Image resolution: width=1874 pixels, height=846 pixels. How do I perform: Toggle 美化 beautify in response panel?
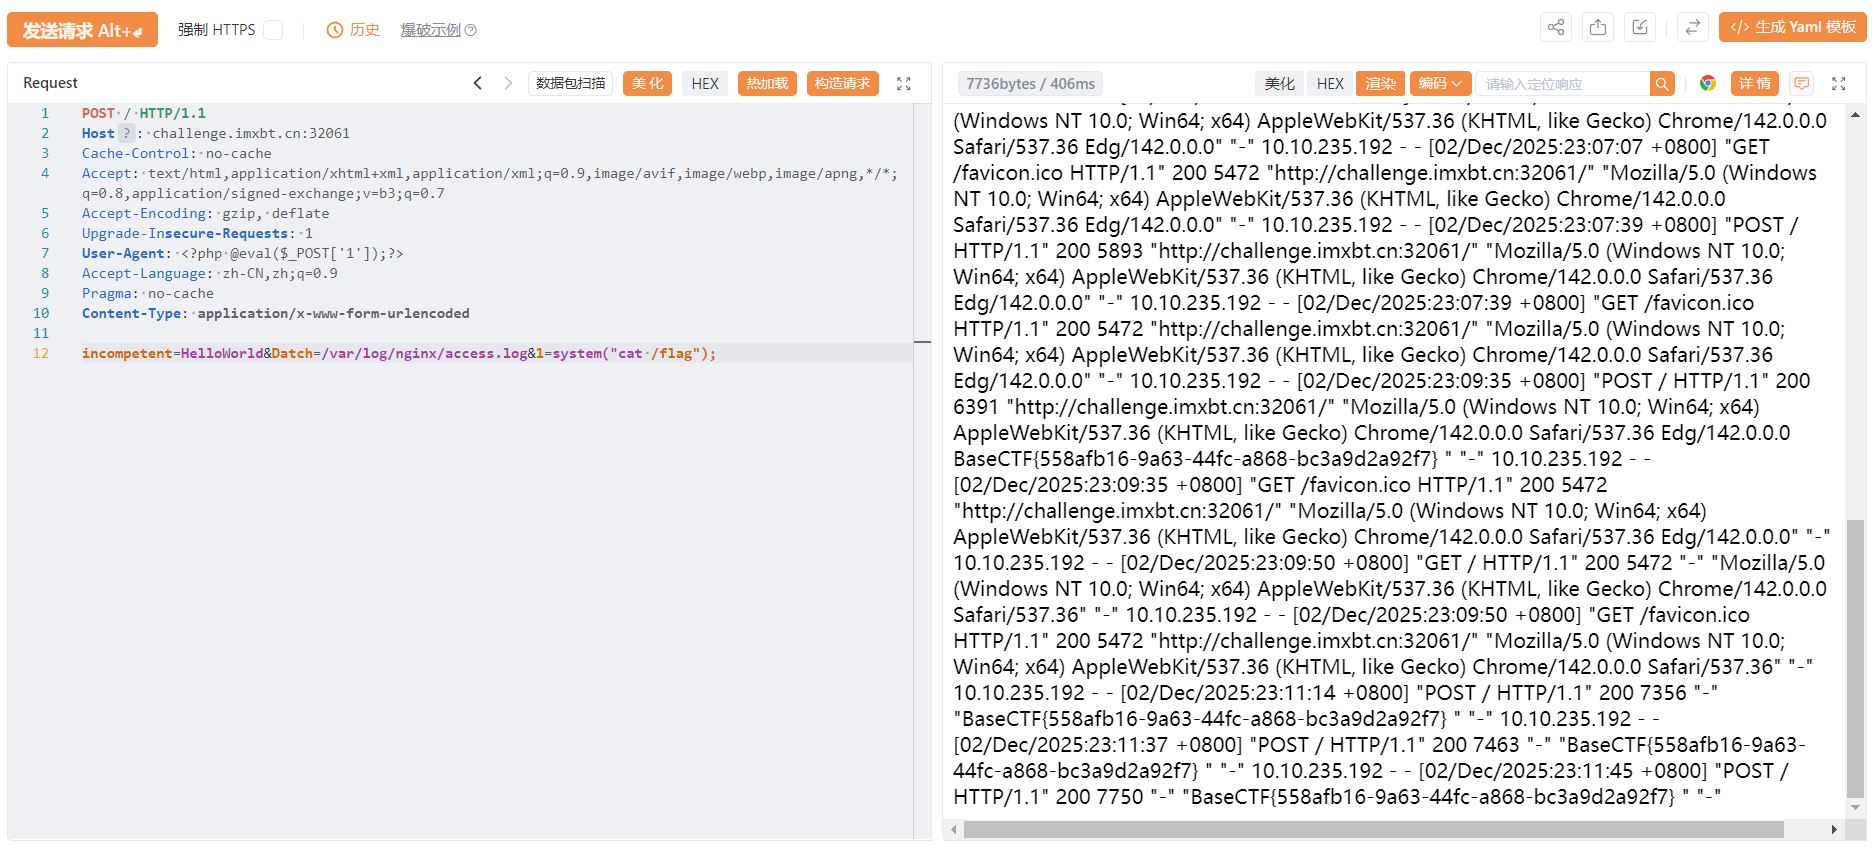click(x=1279, y=84)
